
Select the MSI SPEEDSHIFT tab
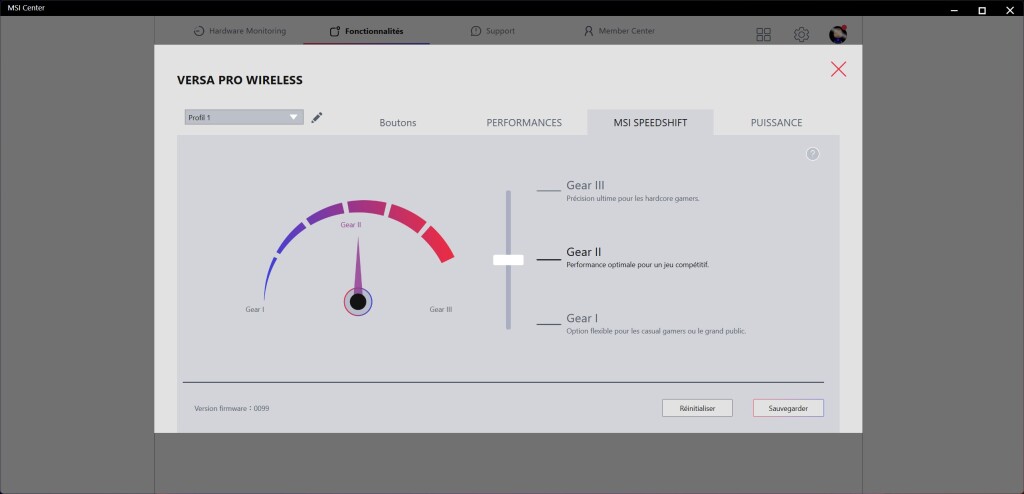[650, 123]
